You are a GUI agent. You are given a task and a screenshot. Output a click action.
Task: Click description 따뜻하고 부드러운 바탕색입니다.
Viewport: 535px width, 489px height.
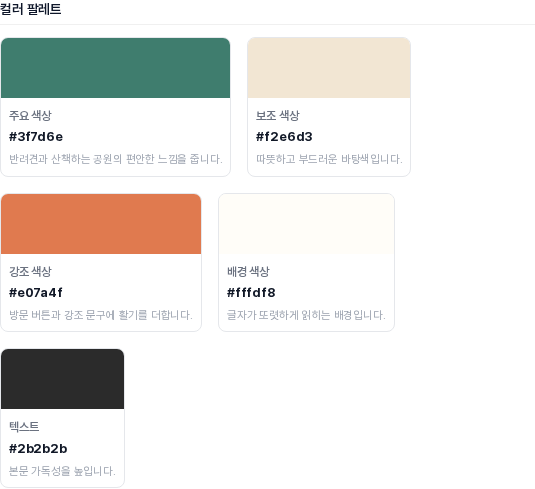coord(329,159)
